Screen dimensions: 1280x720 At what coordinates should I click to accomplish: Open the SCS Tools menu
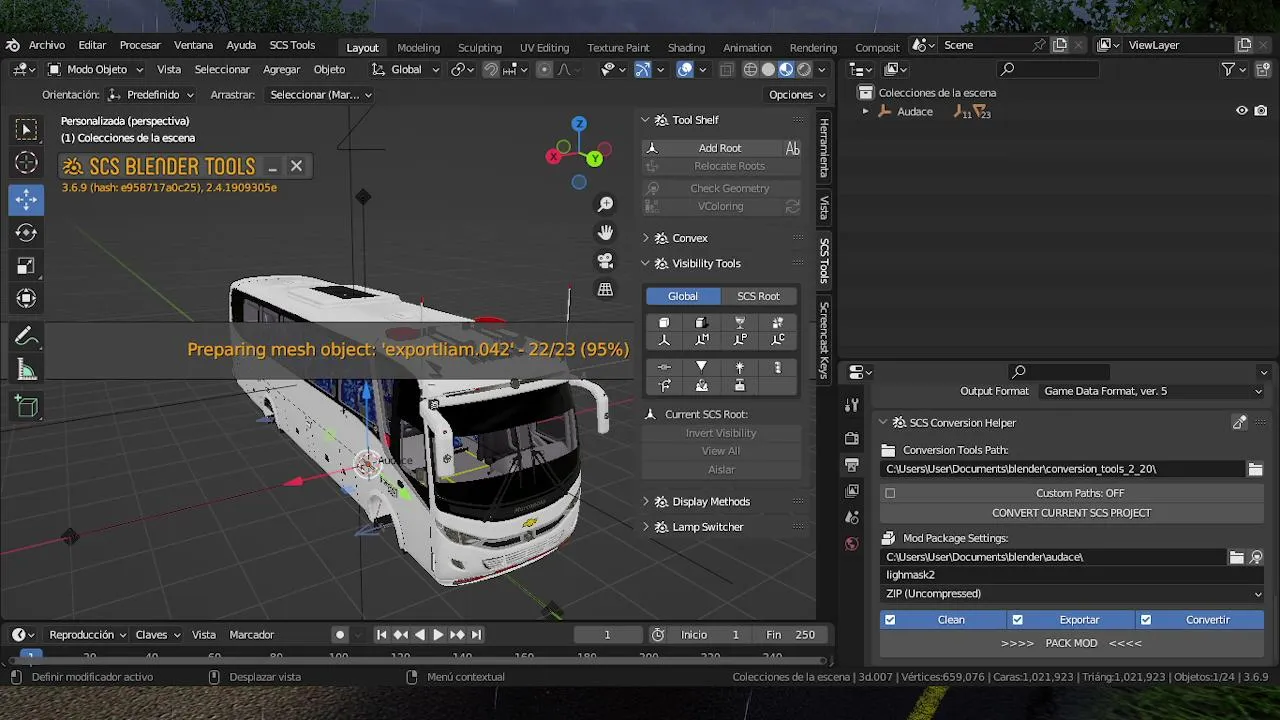tap(292, 45)
